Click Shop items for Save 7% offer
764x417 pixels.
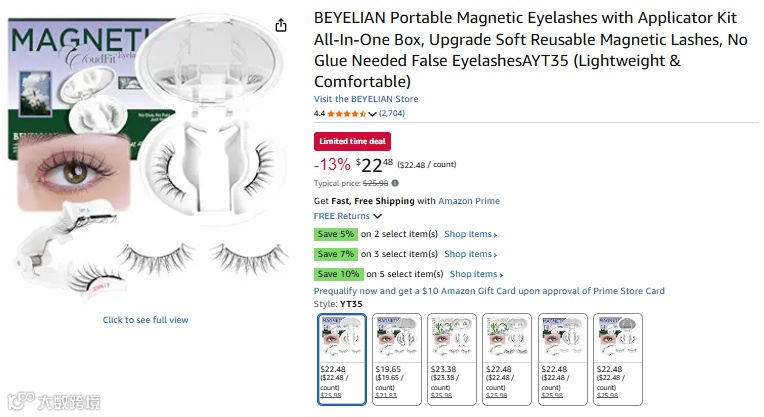[x=470, y=254]
